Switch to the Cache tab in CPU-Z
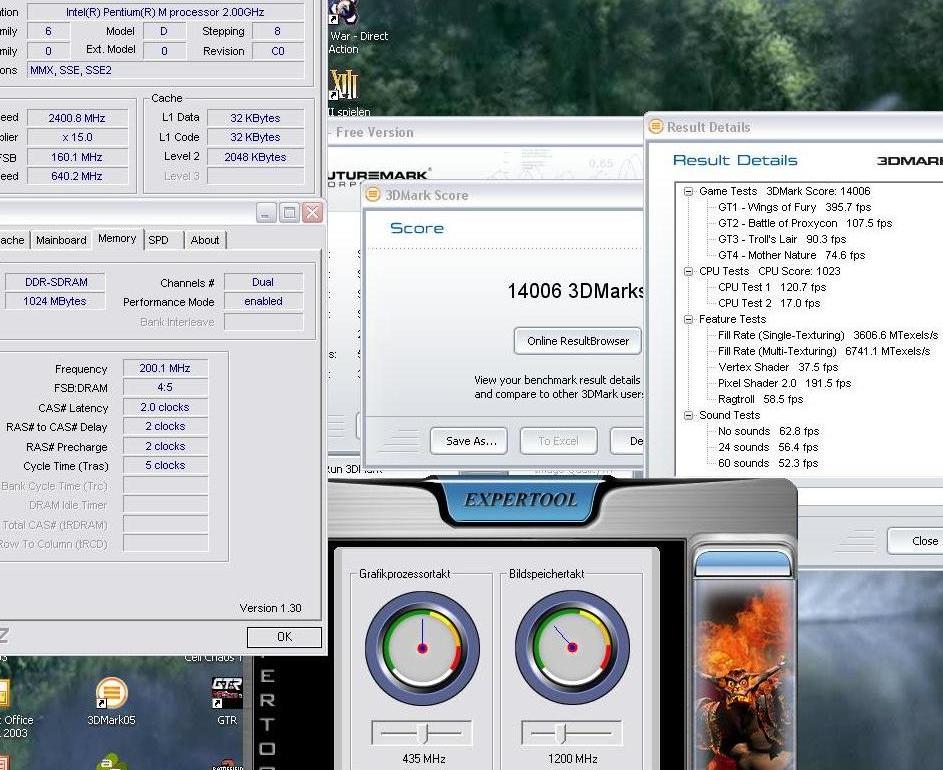This screenshot has width=943, height=770. click(13, 240)
